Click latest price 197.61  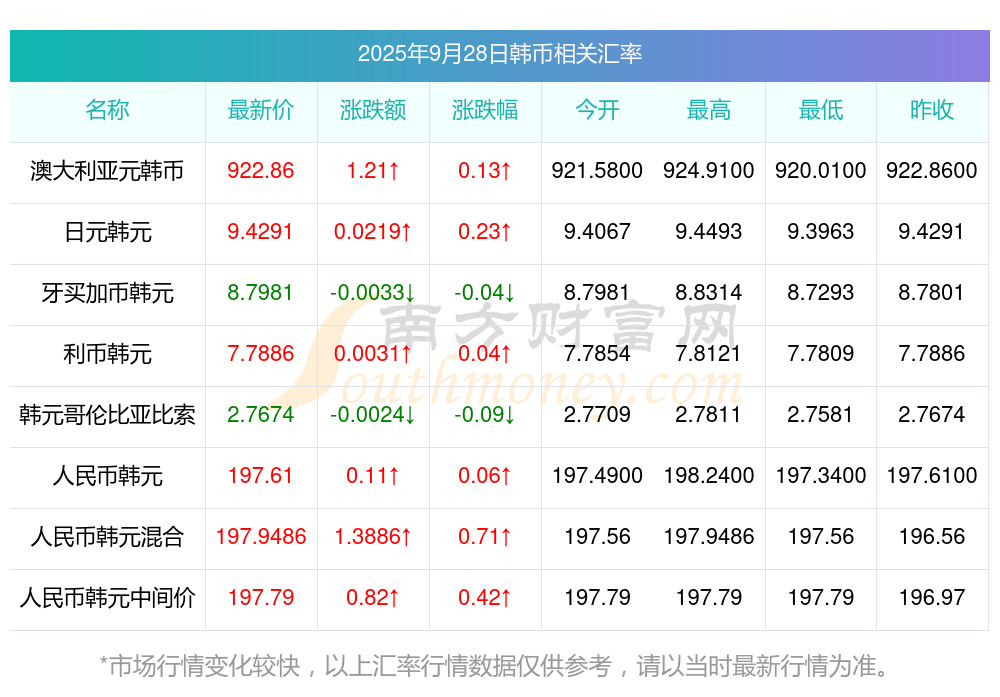click(x=260, y=476)
